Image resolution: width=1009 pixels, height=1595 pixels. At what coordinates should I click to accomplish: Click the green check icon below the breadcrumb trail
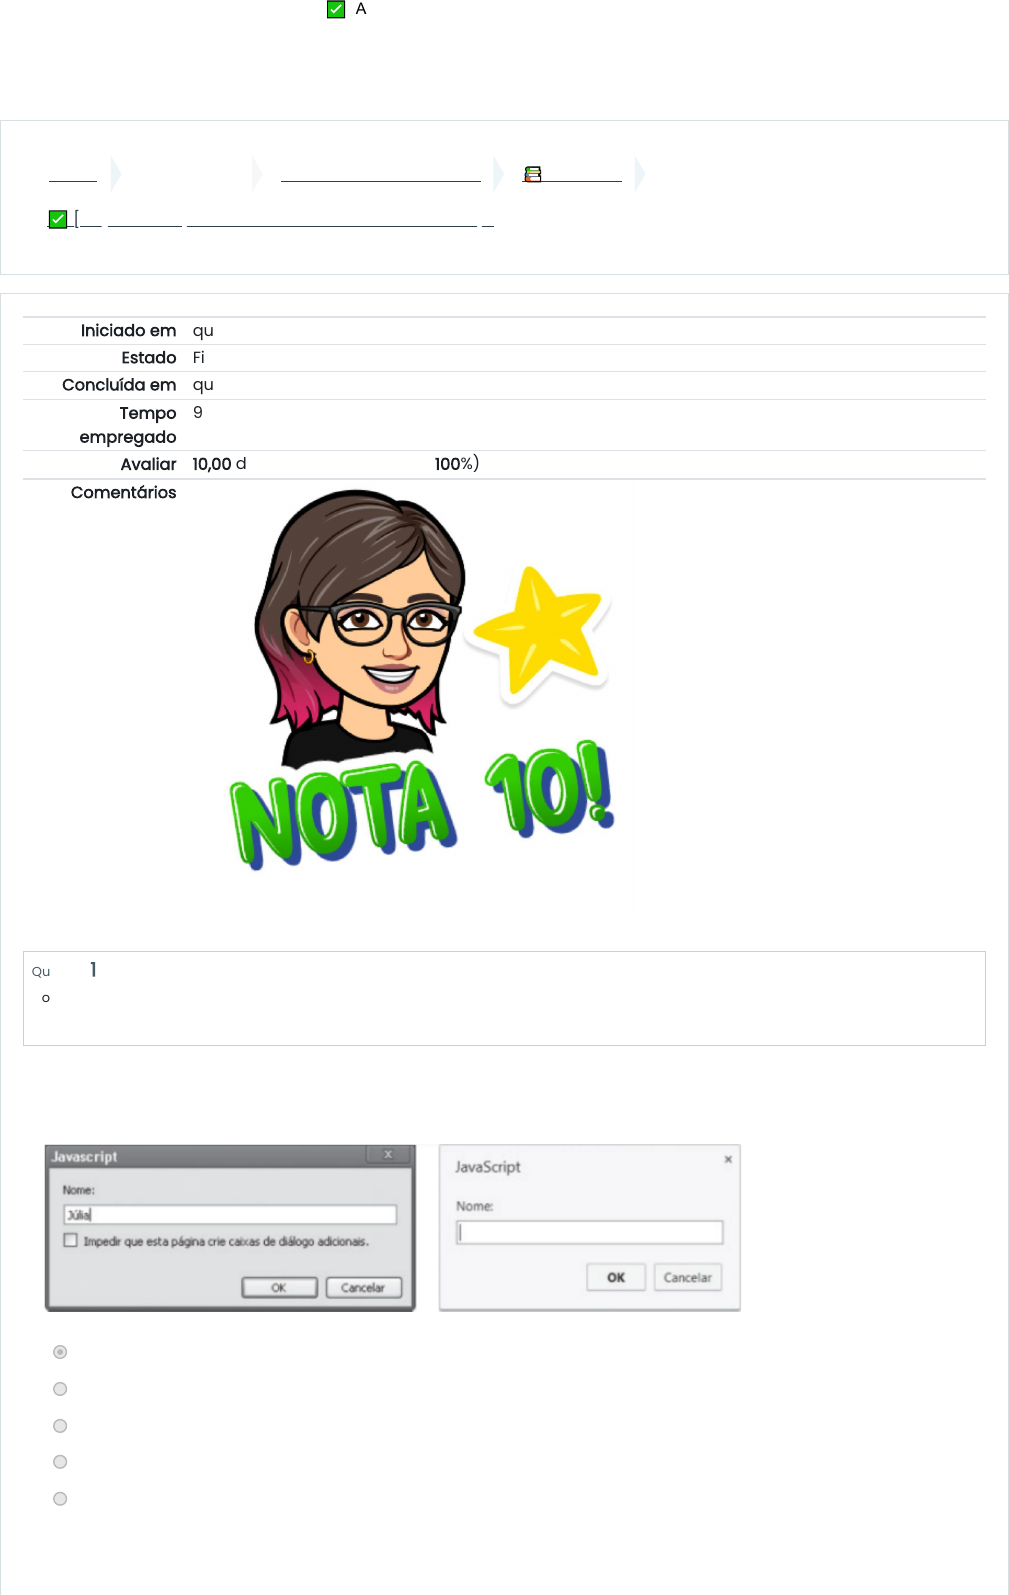58,219
